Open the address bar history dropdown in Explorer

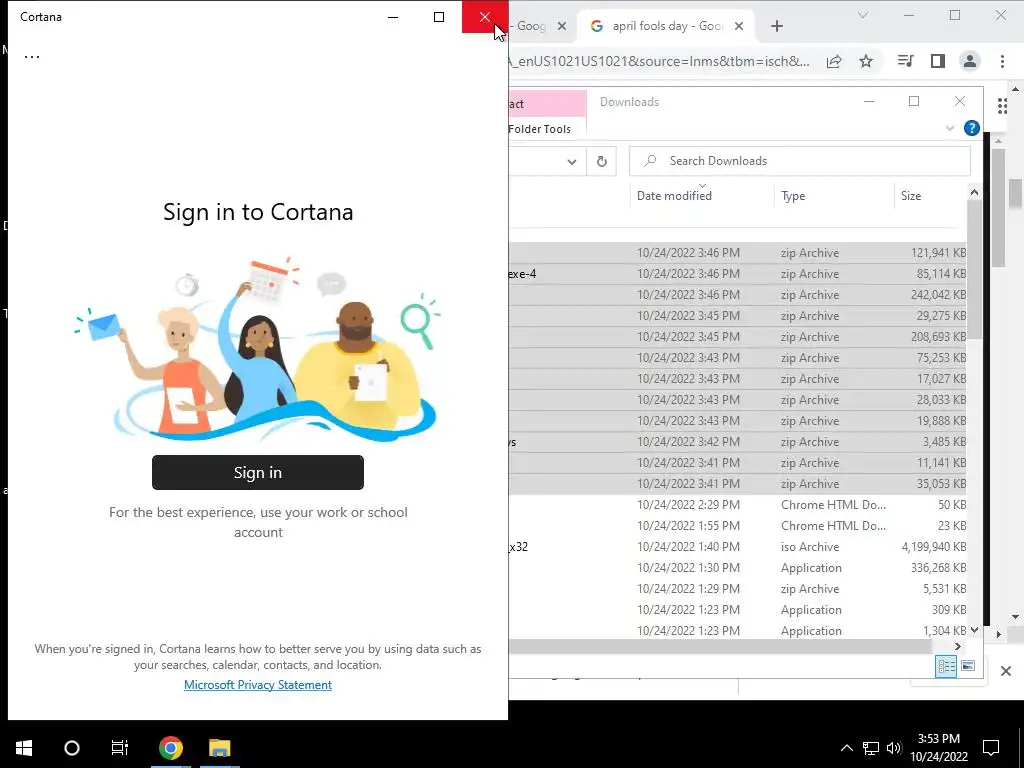pyautogui.click(x=572, y=161)
